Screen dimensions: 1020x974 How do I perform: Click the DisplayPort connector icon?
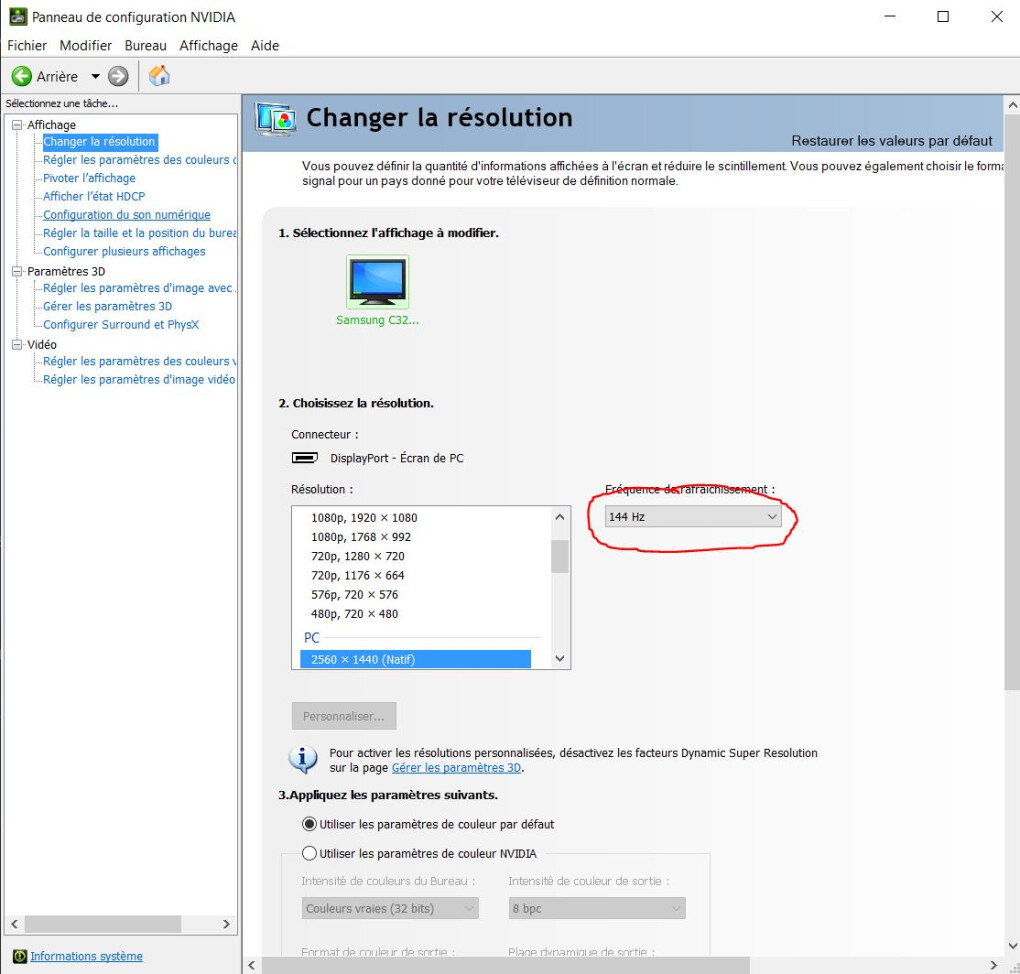tap(304, 457)
